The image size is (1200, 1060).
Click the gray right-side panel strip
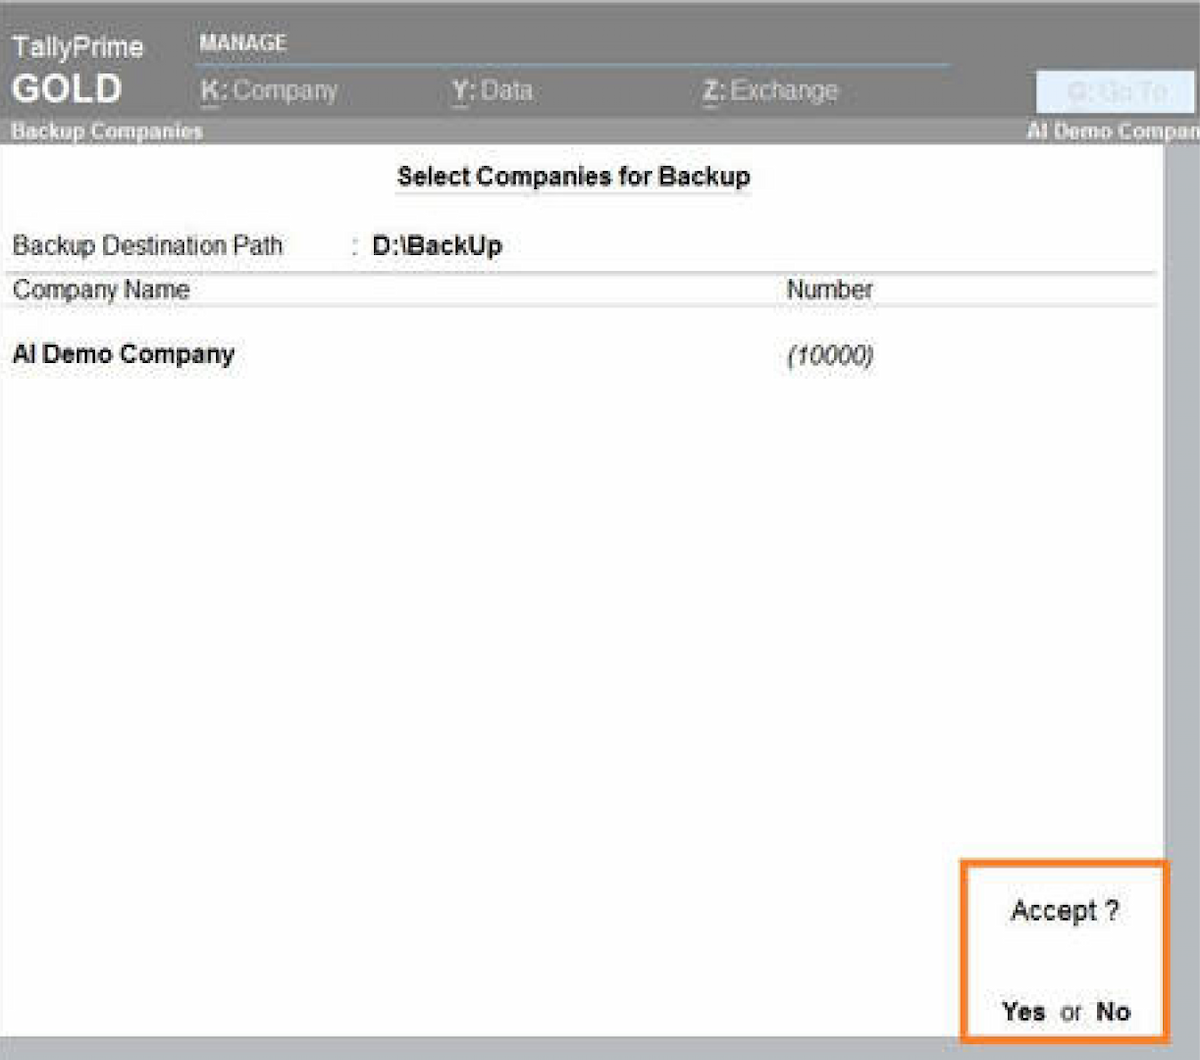coord(1182,500)
